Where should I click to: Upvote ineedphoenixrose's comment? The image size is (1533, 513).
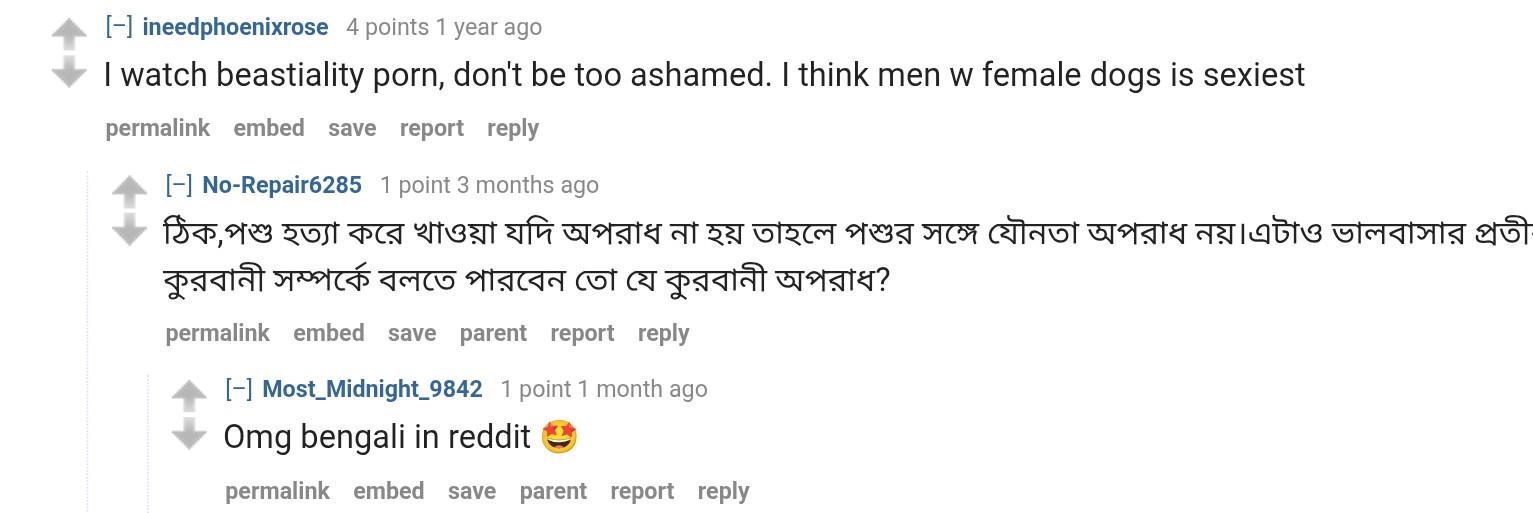click(x=69, y=36)
